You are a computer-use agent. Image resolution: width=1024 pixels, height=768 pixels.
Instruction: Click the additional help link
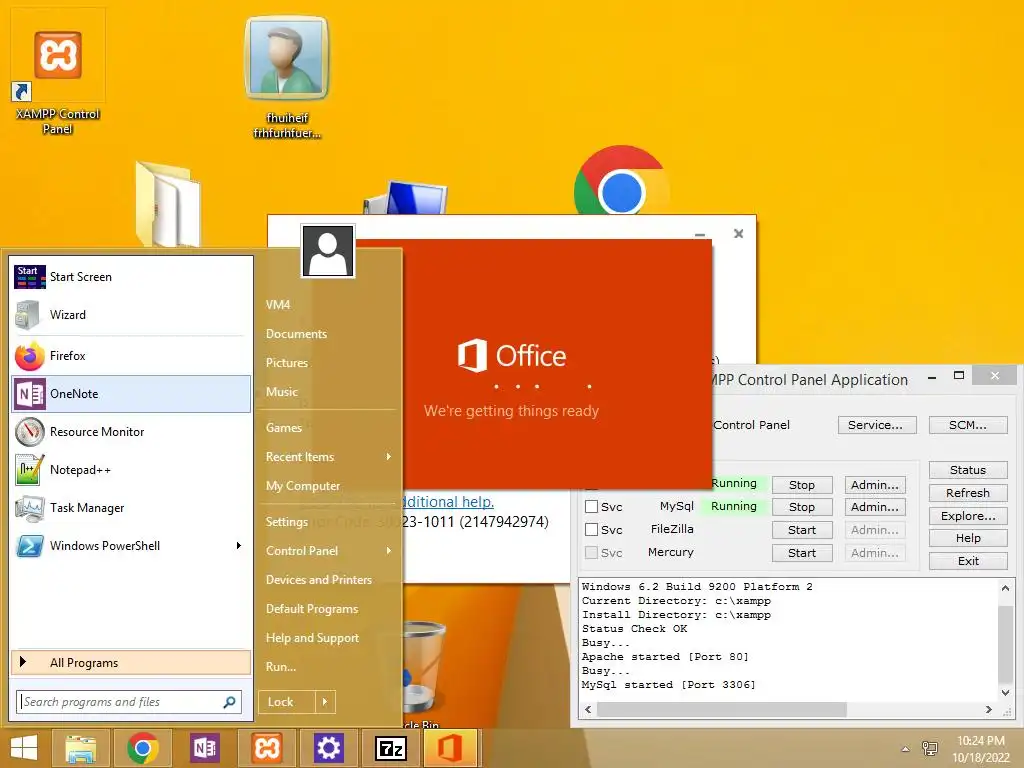pyautogui.click(x=448, y=502)
